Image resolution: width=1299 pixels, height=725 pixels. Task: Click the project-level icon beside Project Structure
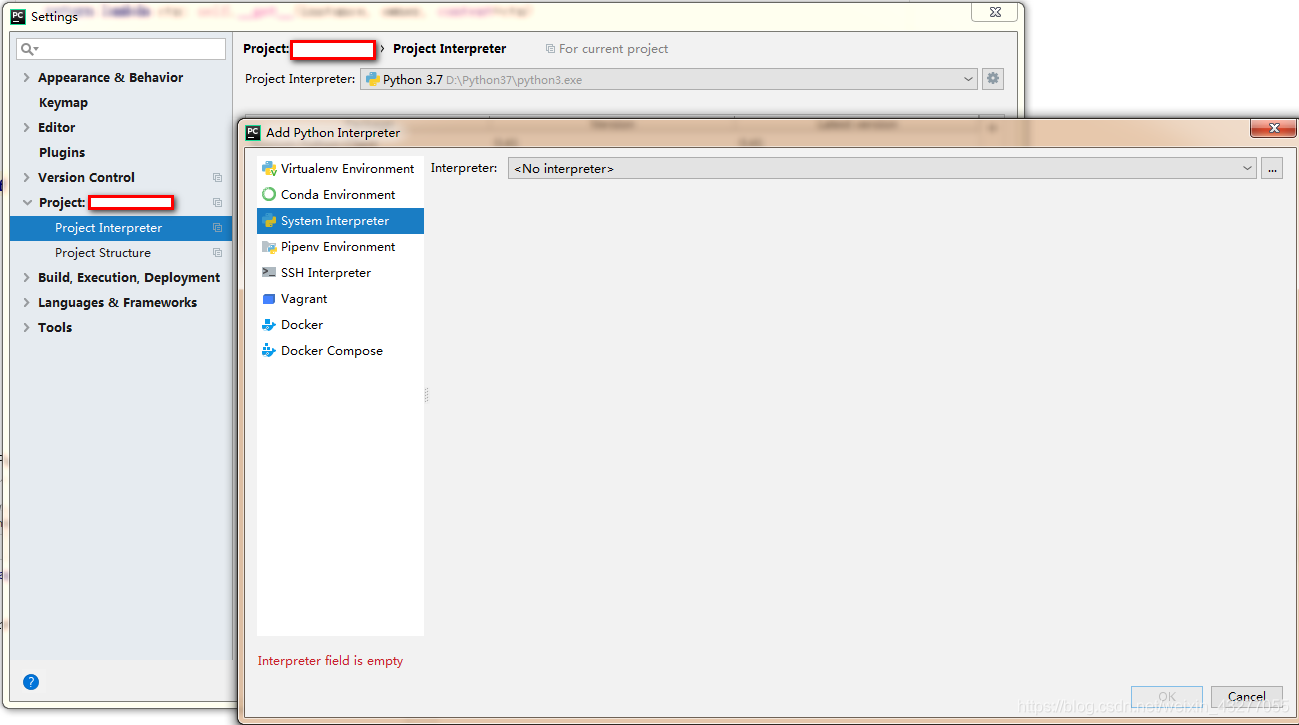[217, 253]
